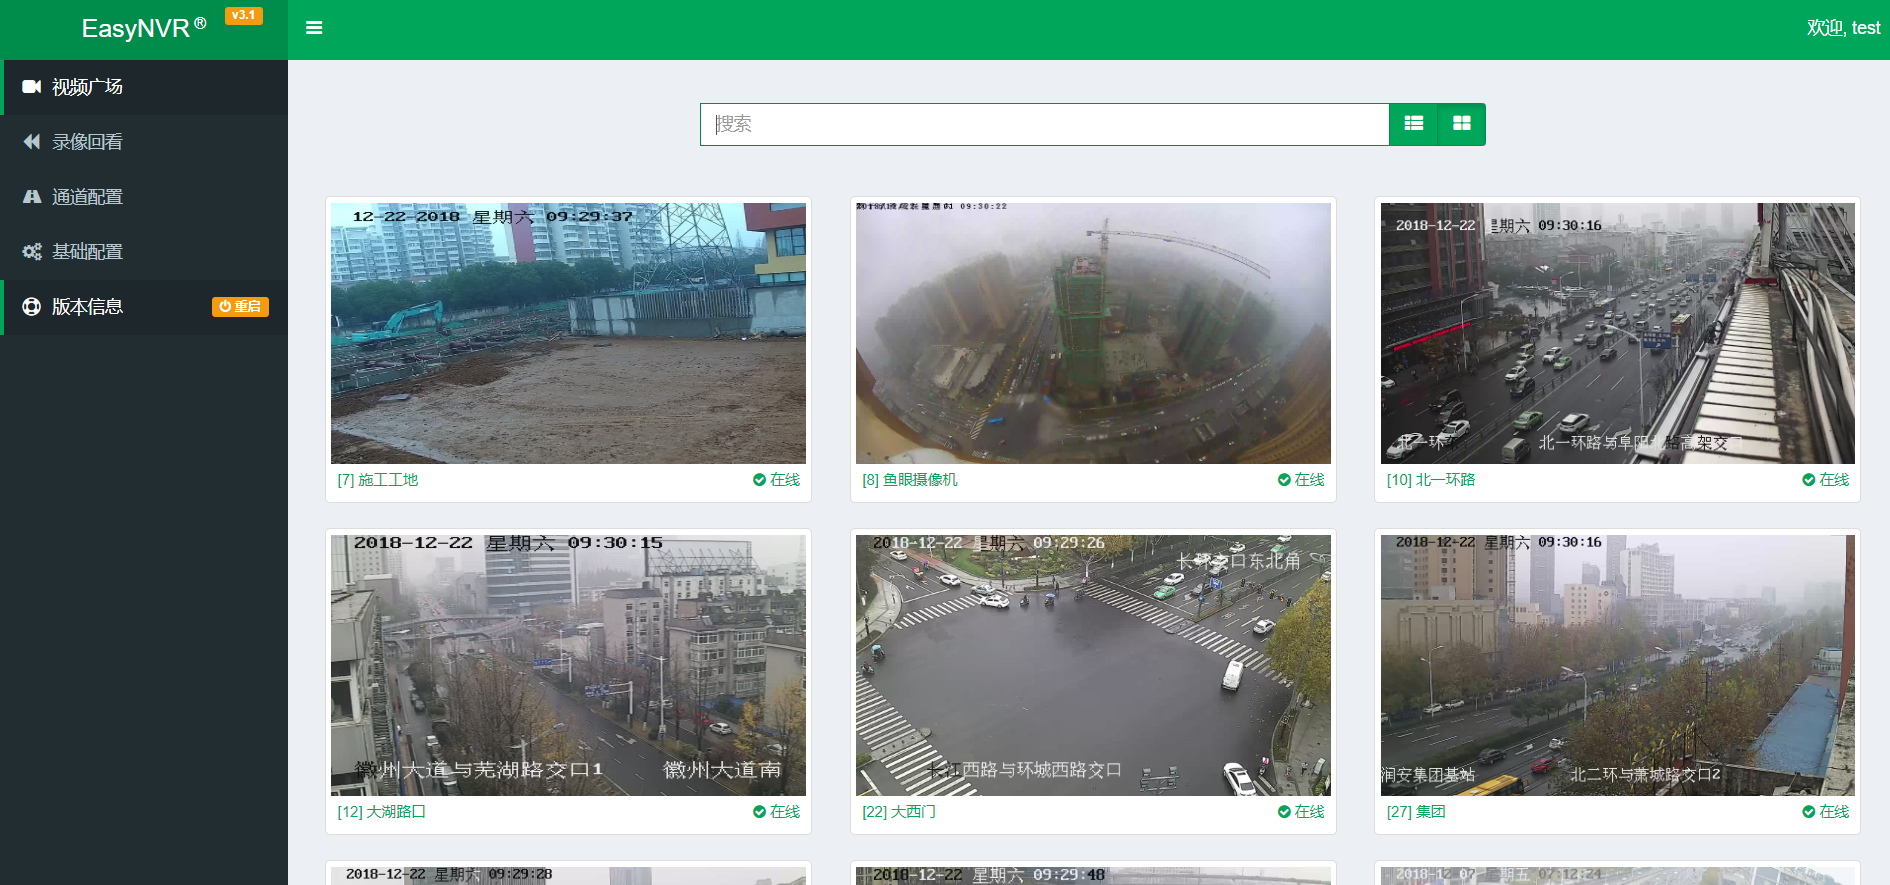
Task: Open 视频广场 menu item
Action: coord(144,87)
